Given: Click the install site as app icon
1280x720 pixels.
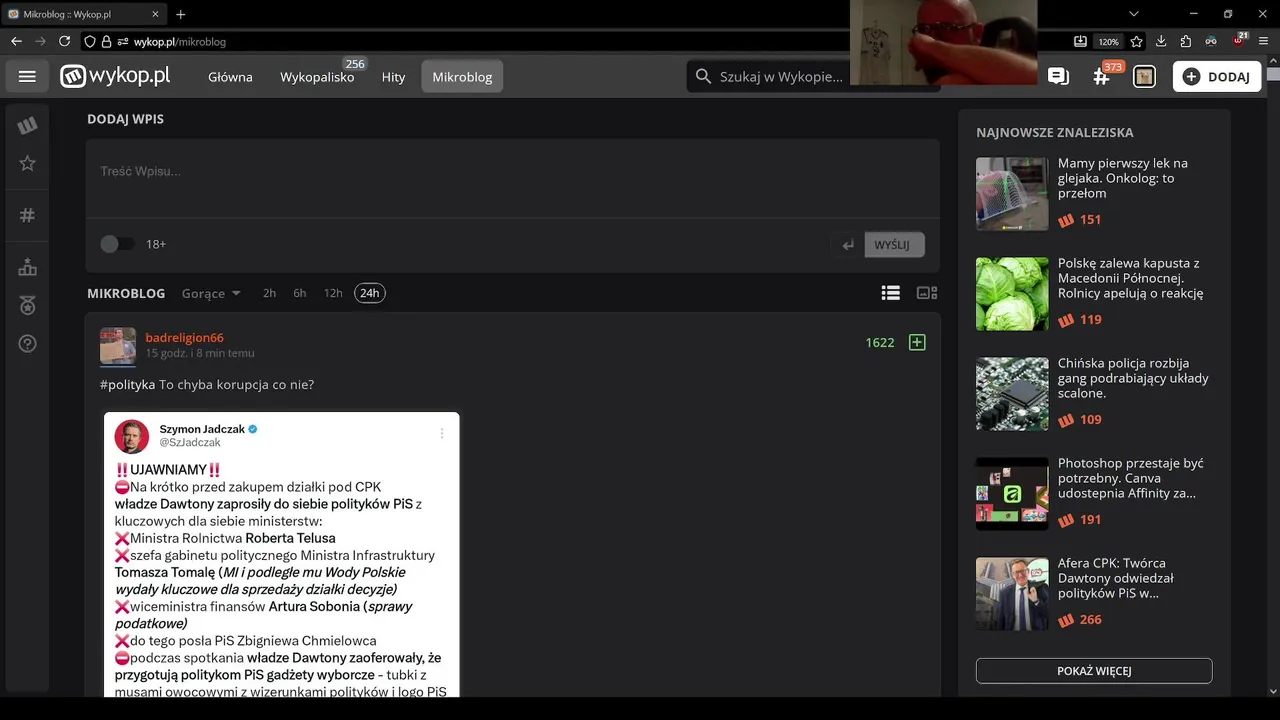Looking at the screenshot, I should coord(1081,42).
